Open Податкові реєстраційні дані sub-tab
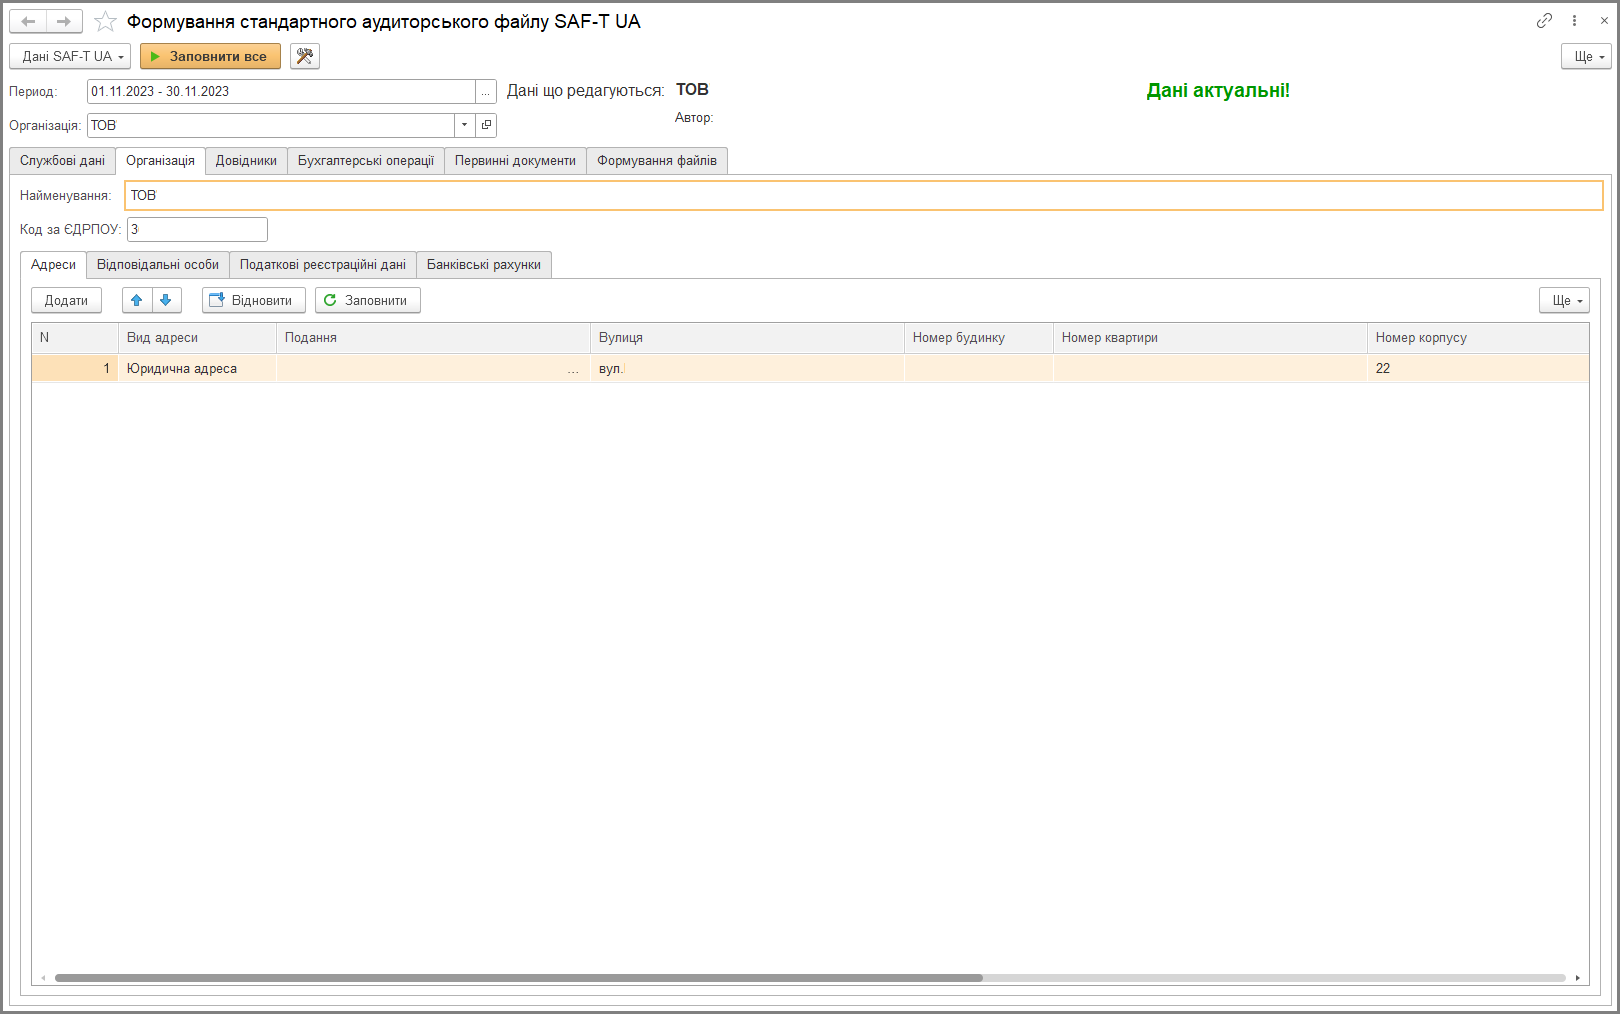Screen dimensions: 1620x1014 (323, 264)
